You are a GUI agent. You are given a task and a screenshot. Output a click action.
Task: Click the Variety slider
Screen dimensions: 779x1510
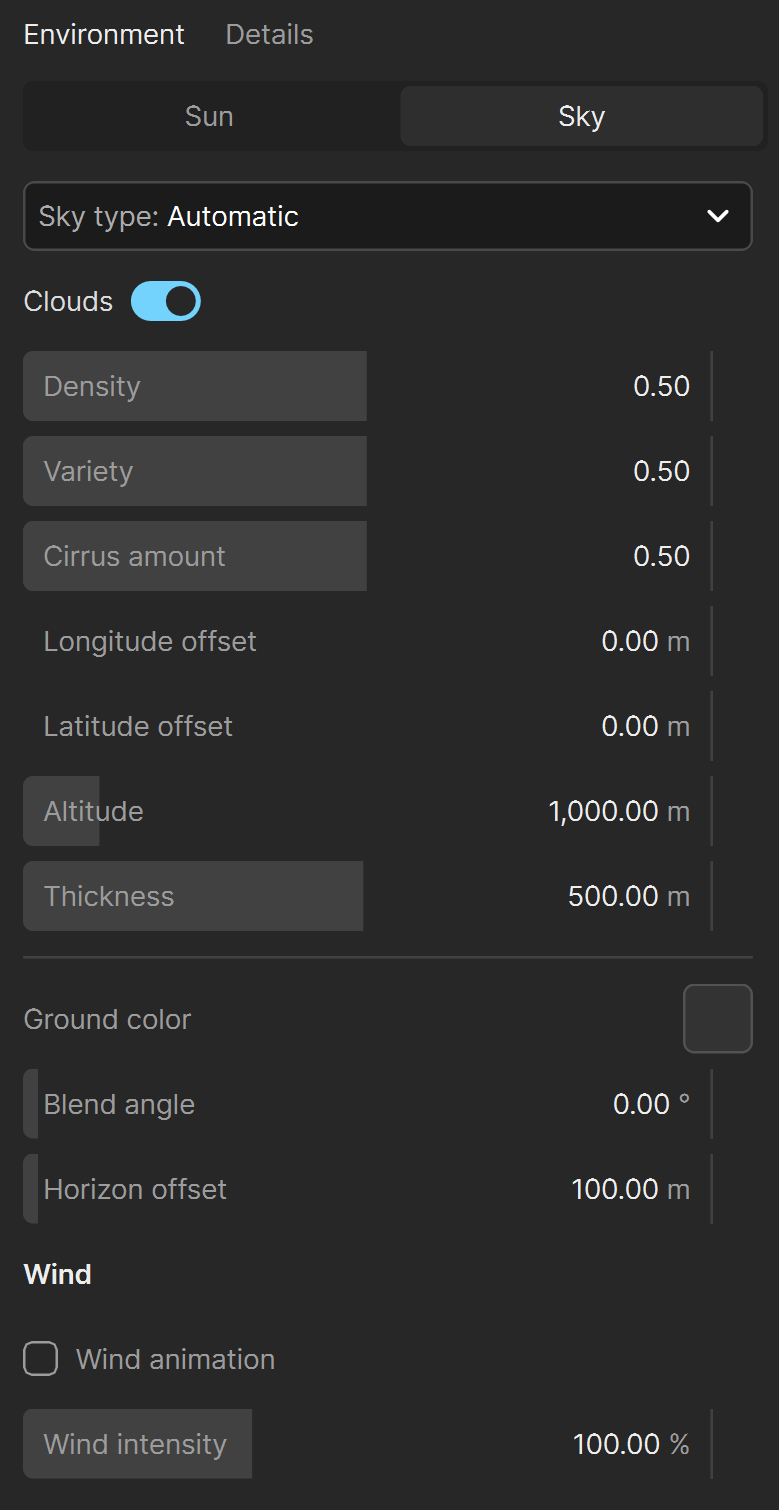367,471
